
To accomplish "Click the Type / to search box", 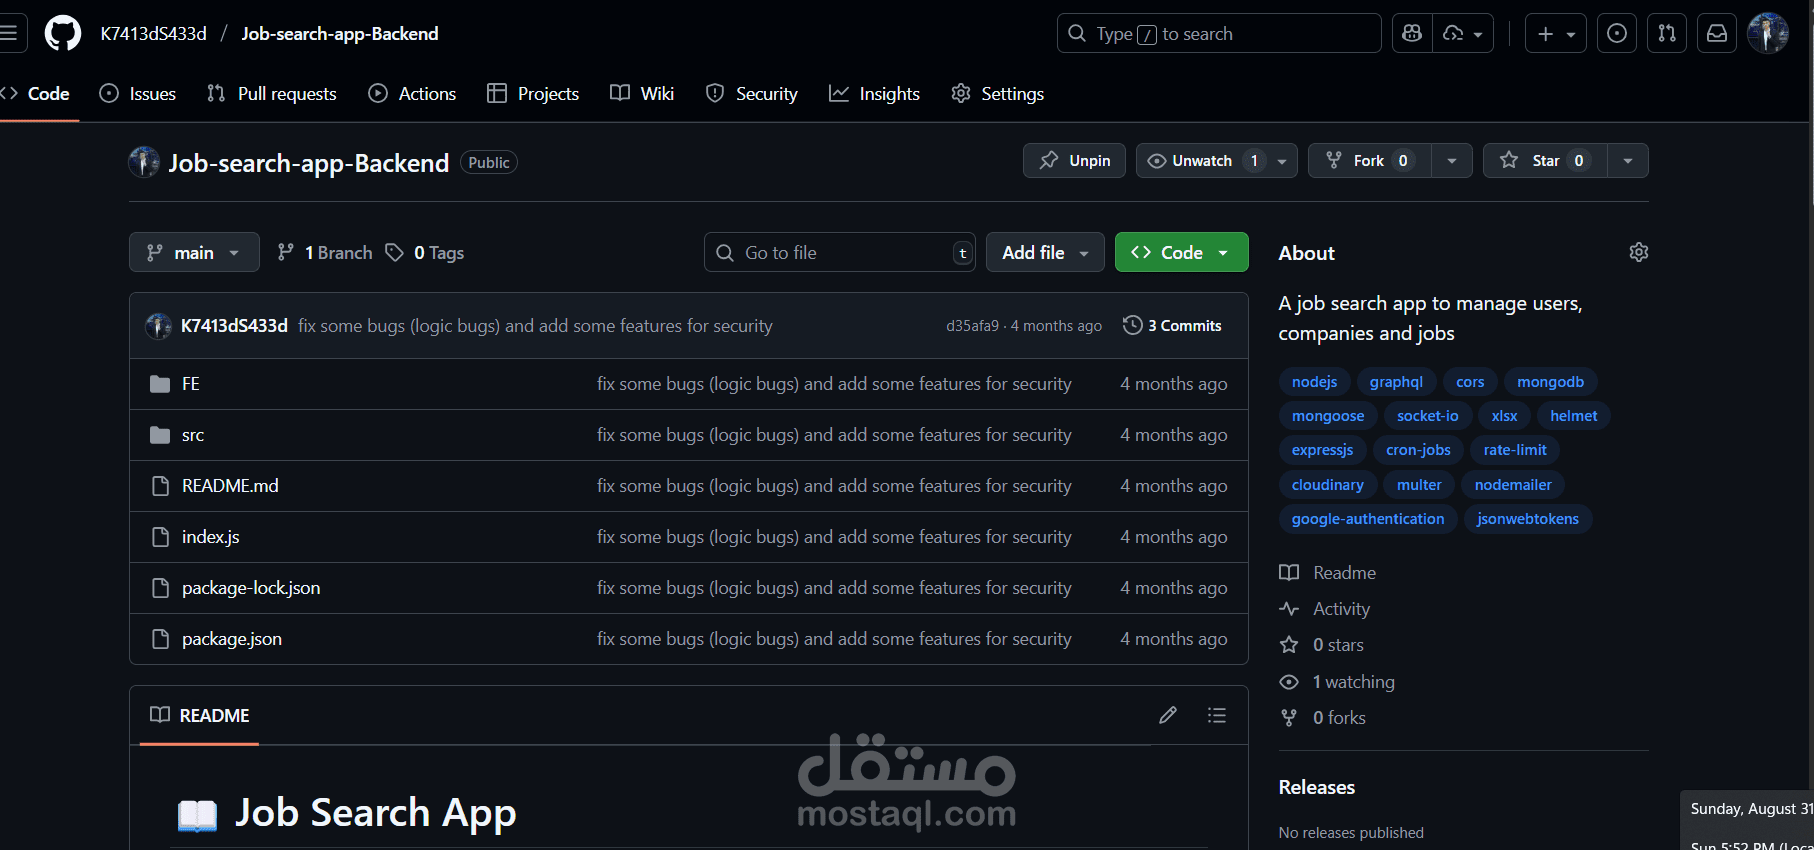I will tap(1219, 33).
